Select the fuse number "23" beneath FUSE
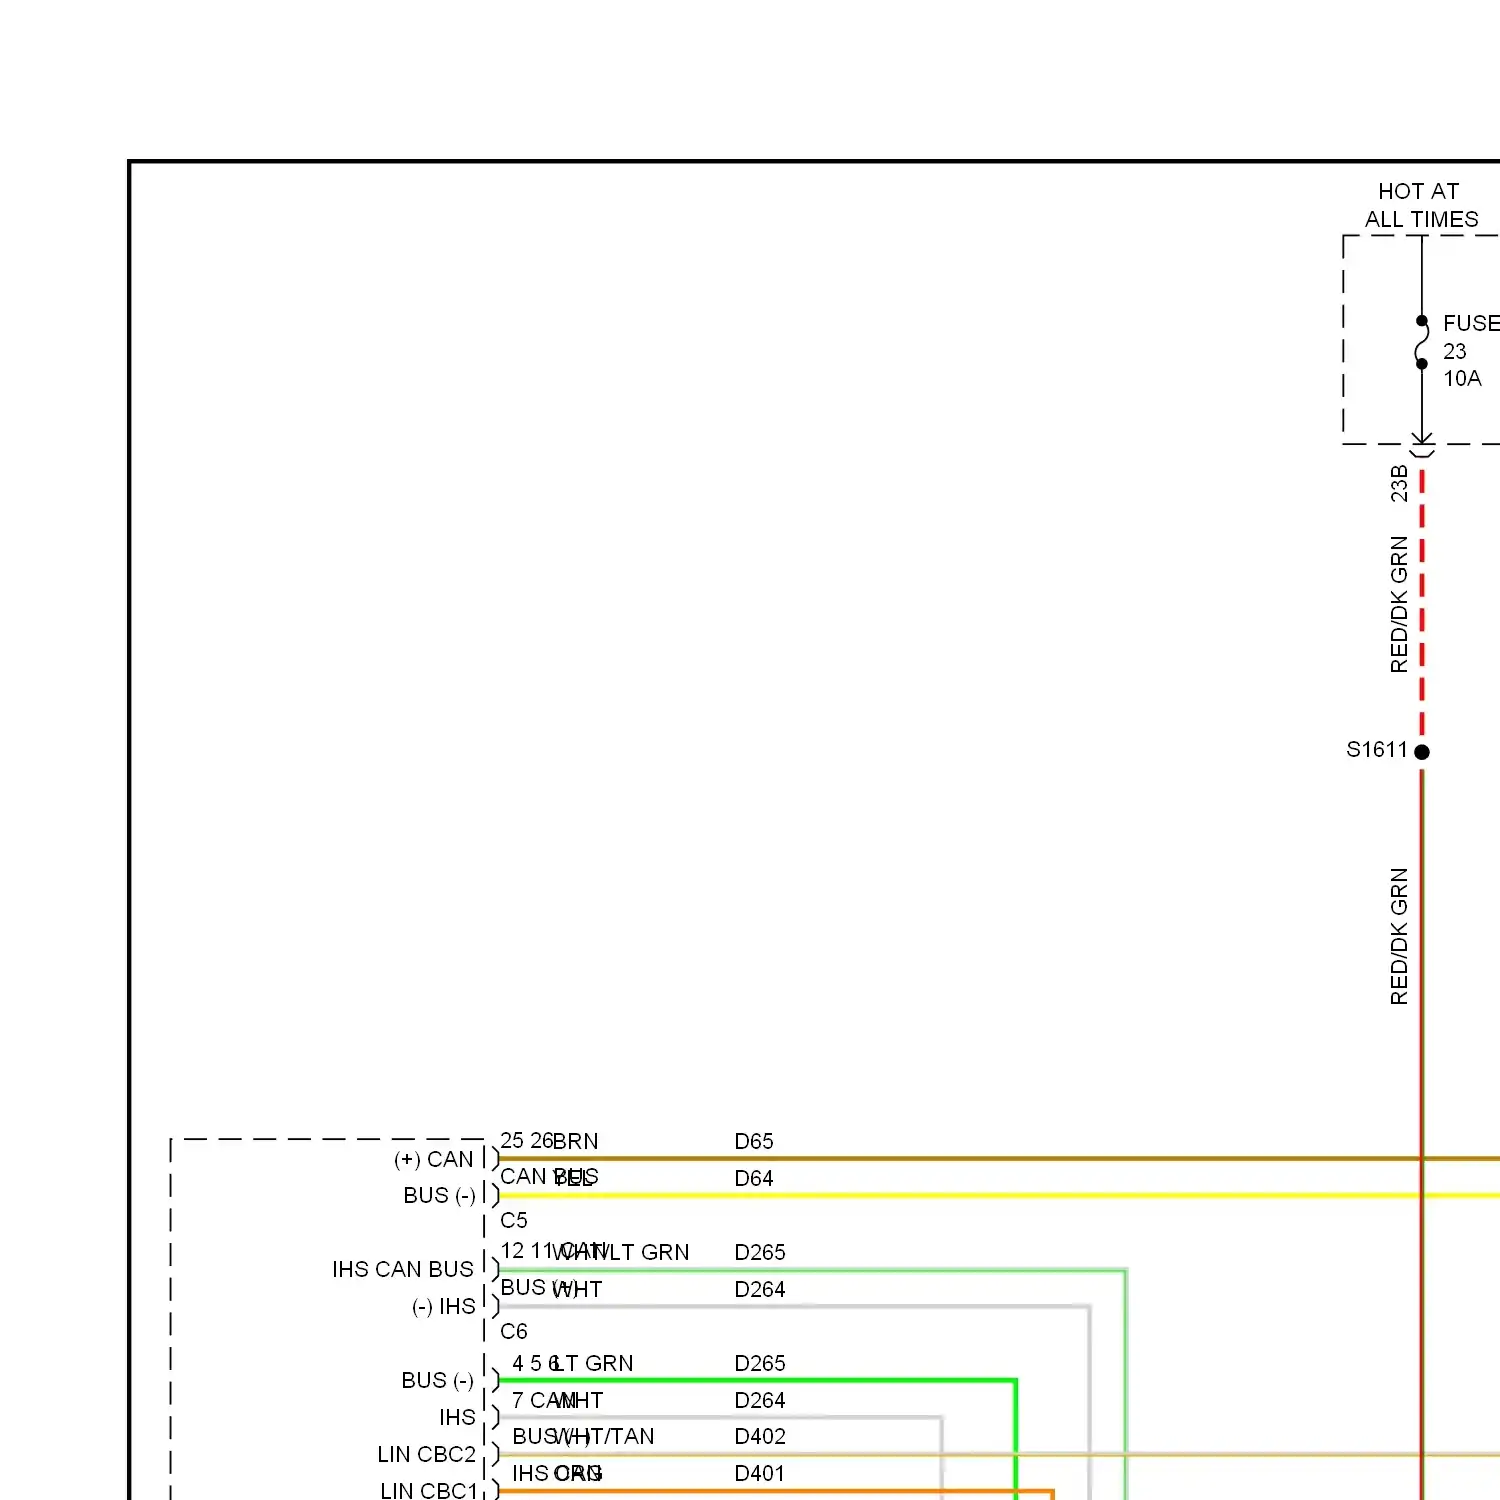 tap(1455, 351)
